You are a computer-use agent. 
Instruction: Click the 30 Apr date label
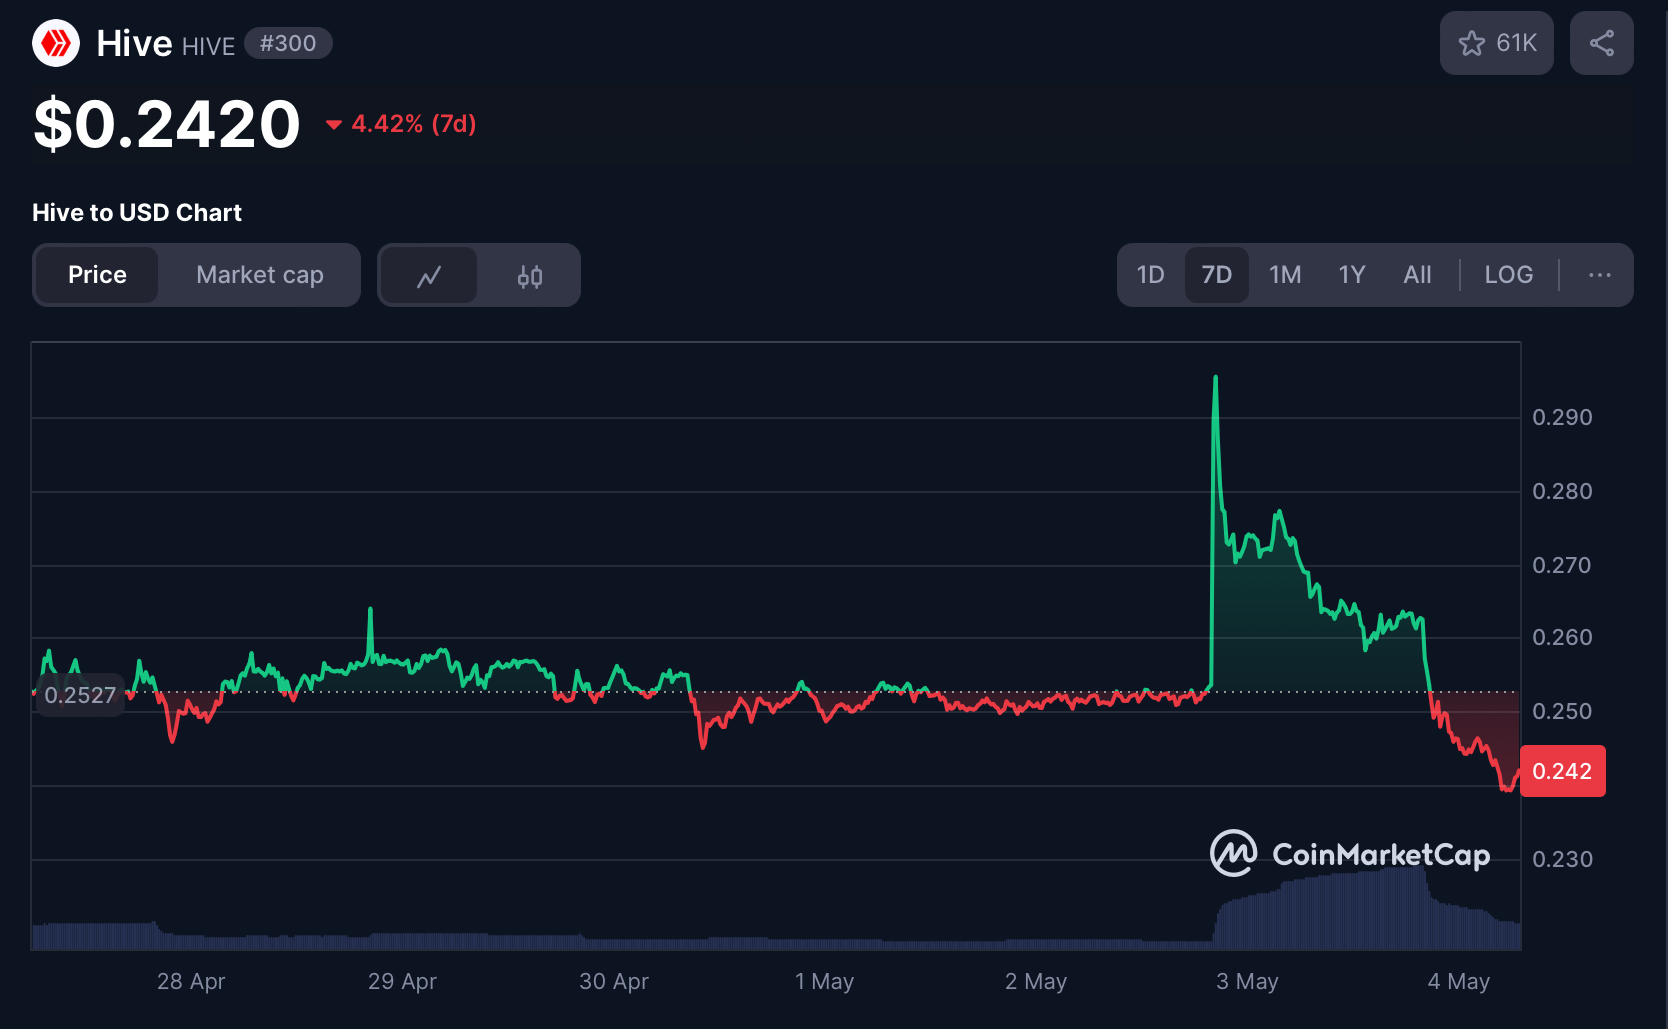(614, 981)
